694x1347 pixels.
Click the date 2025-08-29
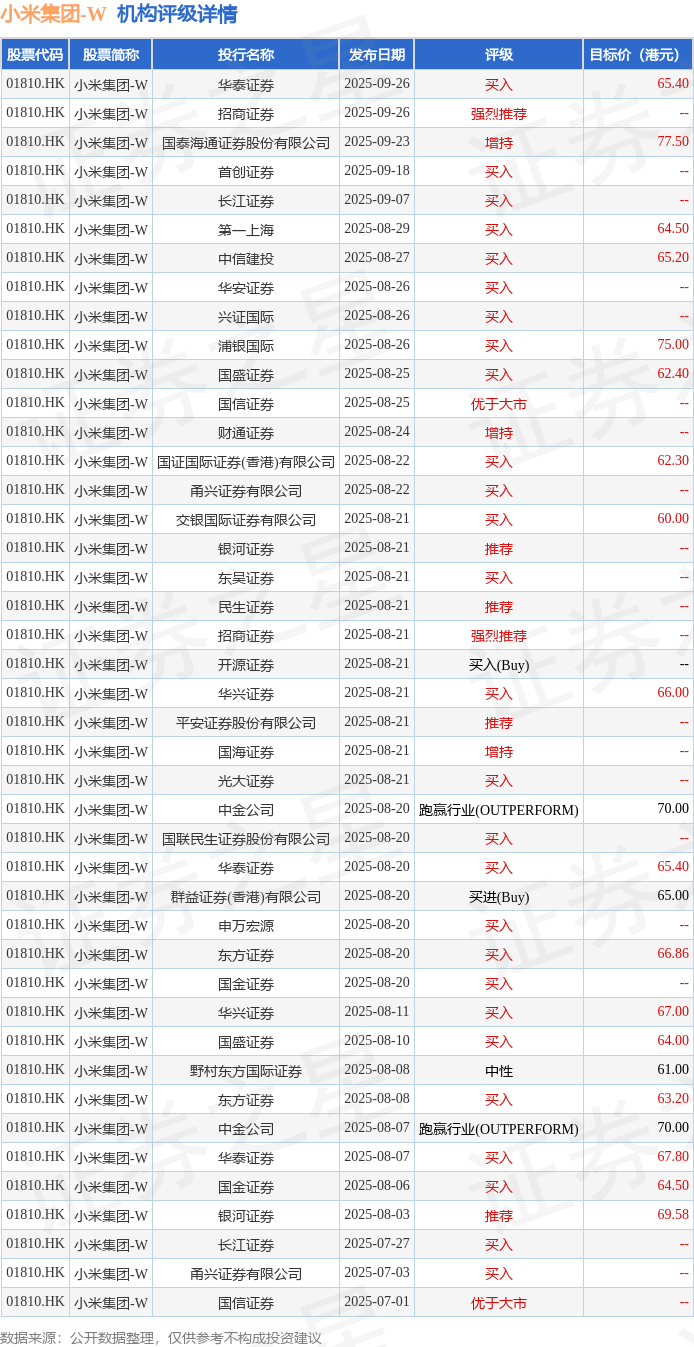pos(377,229)
